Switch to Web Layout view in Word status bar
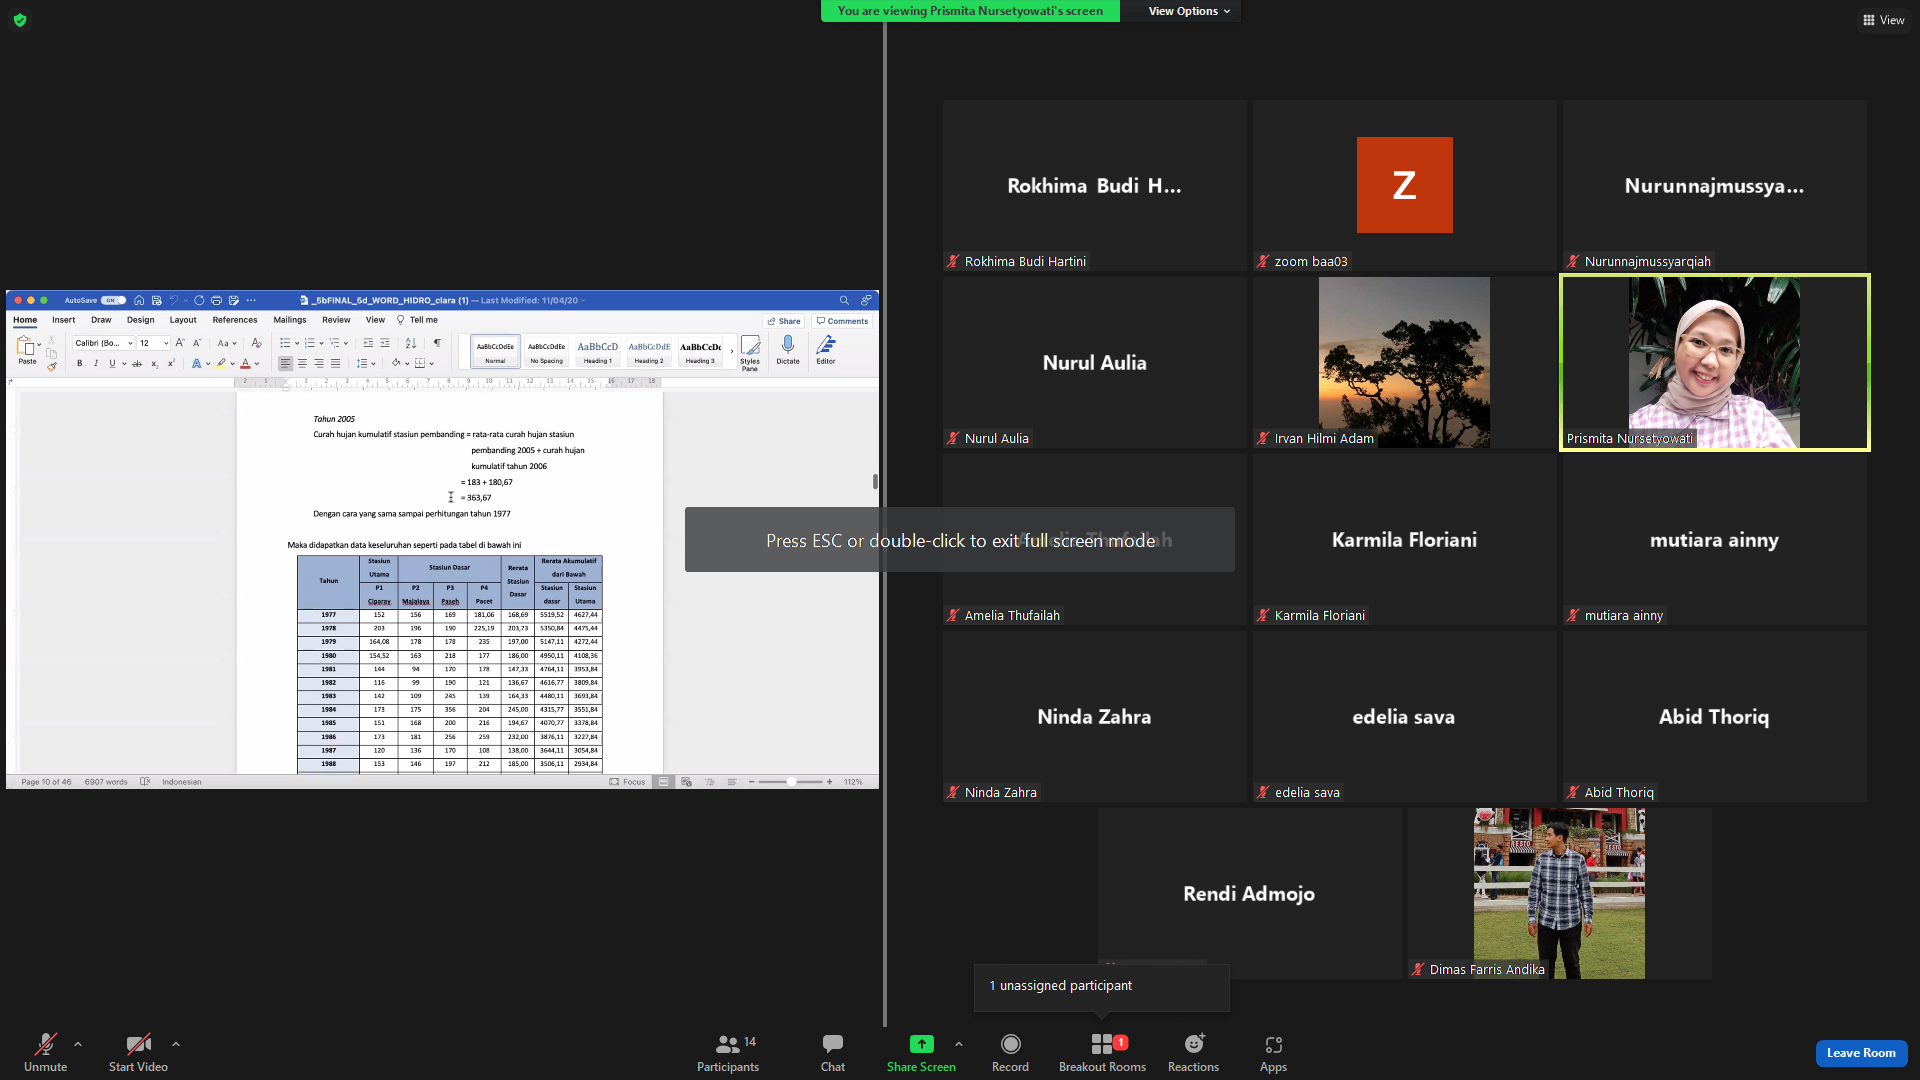 coord(686,782)
